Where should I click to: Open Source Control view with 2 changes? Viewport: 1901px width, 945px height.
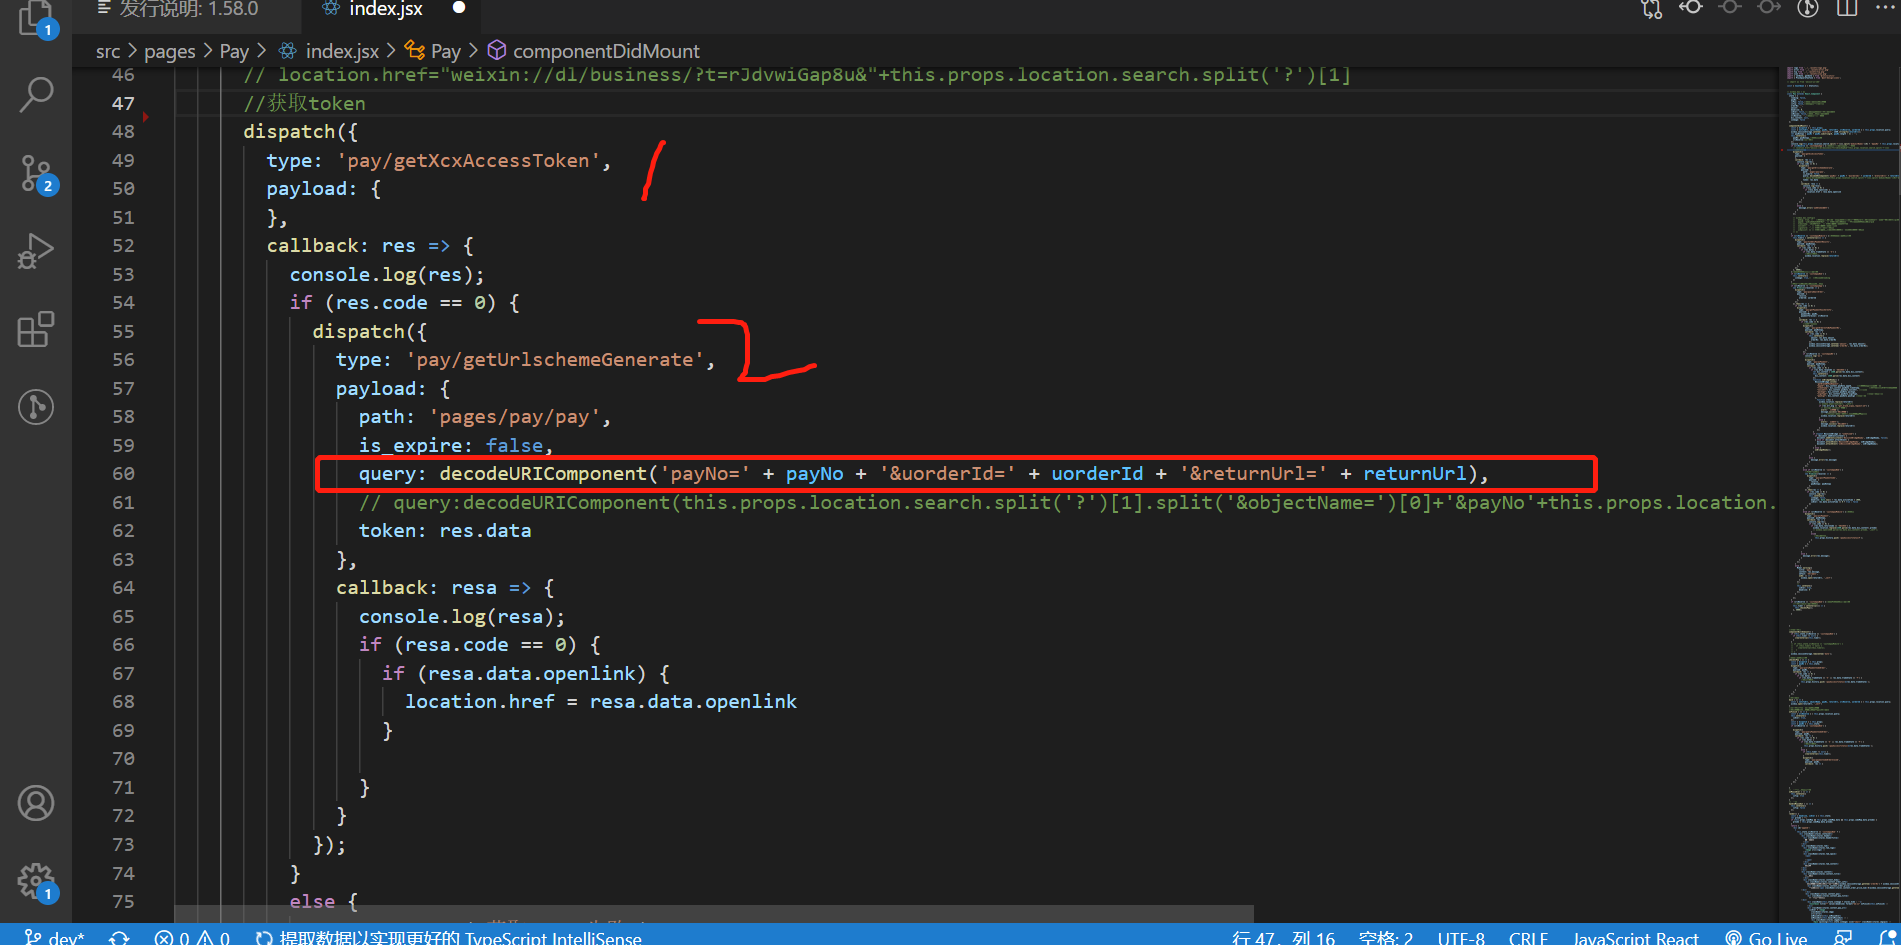pyautogui.click(x=36, y=174)
